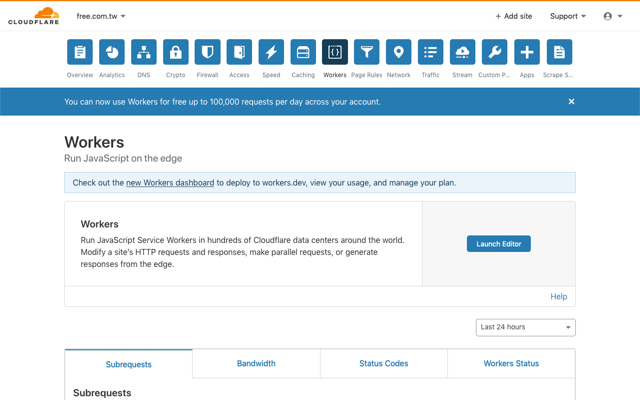Open the Stream cloud icon

[462, 52]
